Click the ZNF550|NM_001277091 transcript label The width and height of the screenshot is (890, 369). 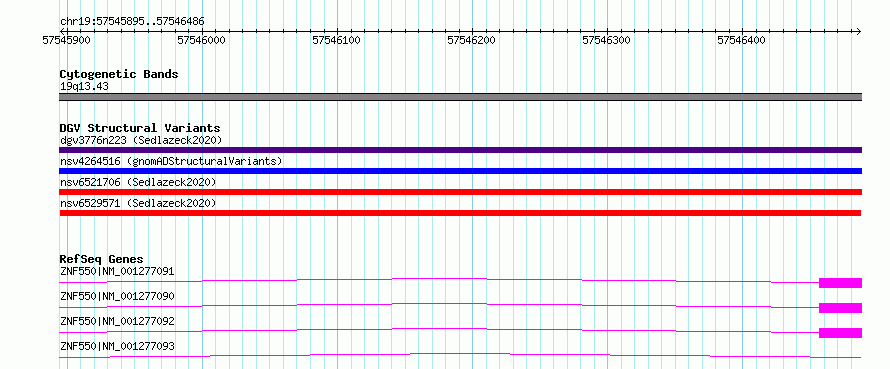point(117,271)
